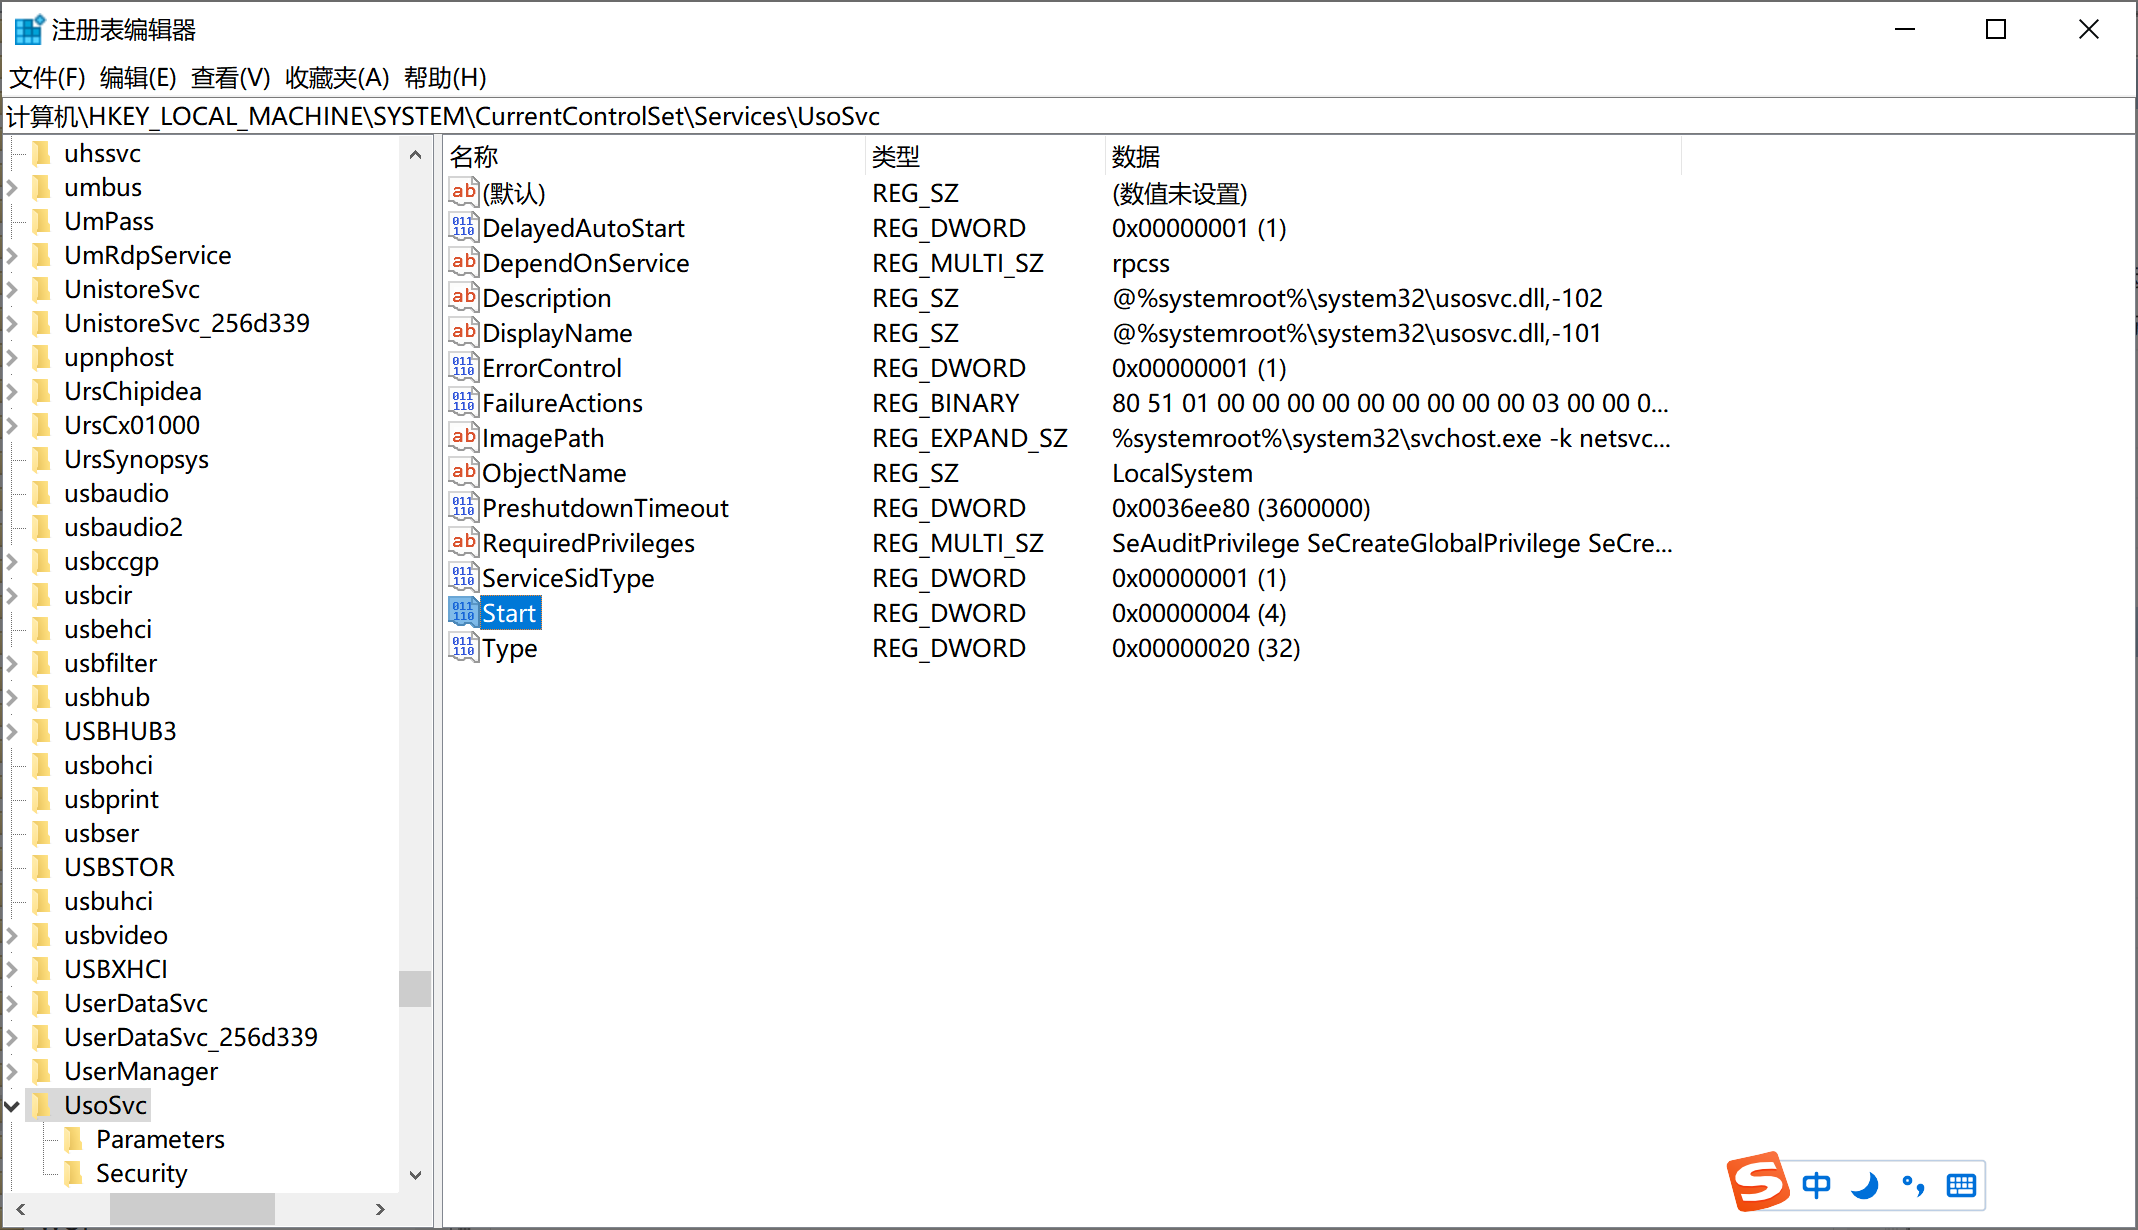
Task: Toggle the punctuation mode icon in tray
Action: [1914, 1184]
